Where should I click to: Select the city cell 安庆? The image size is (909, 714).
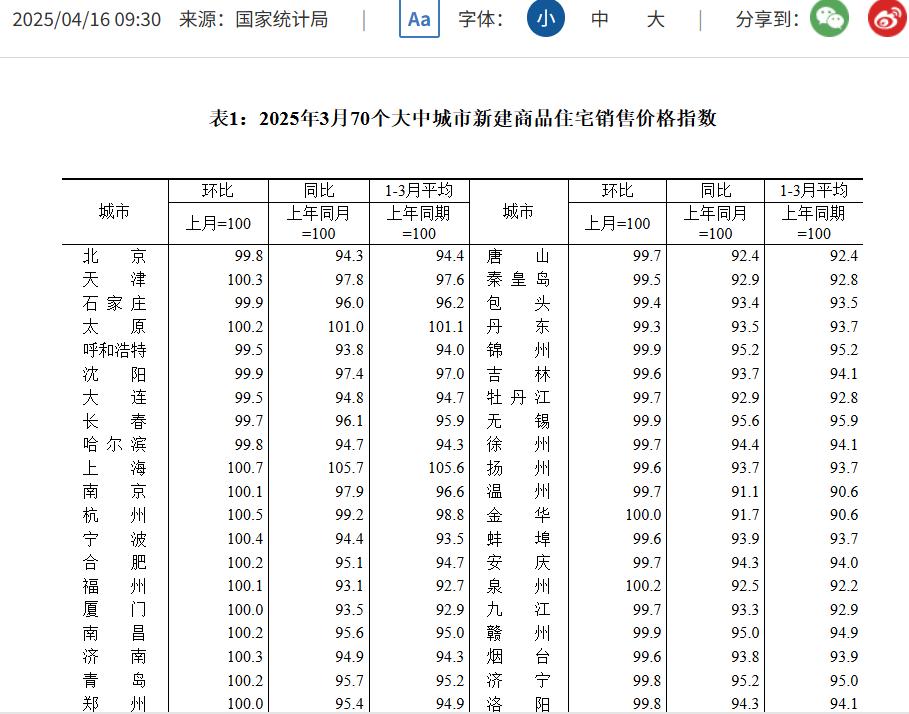tap(518, 562)
